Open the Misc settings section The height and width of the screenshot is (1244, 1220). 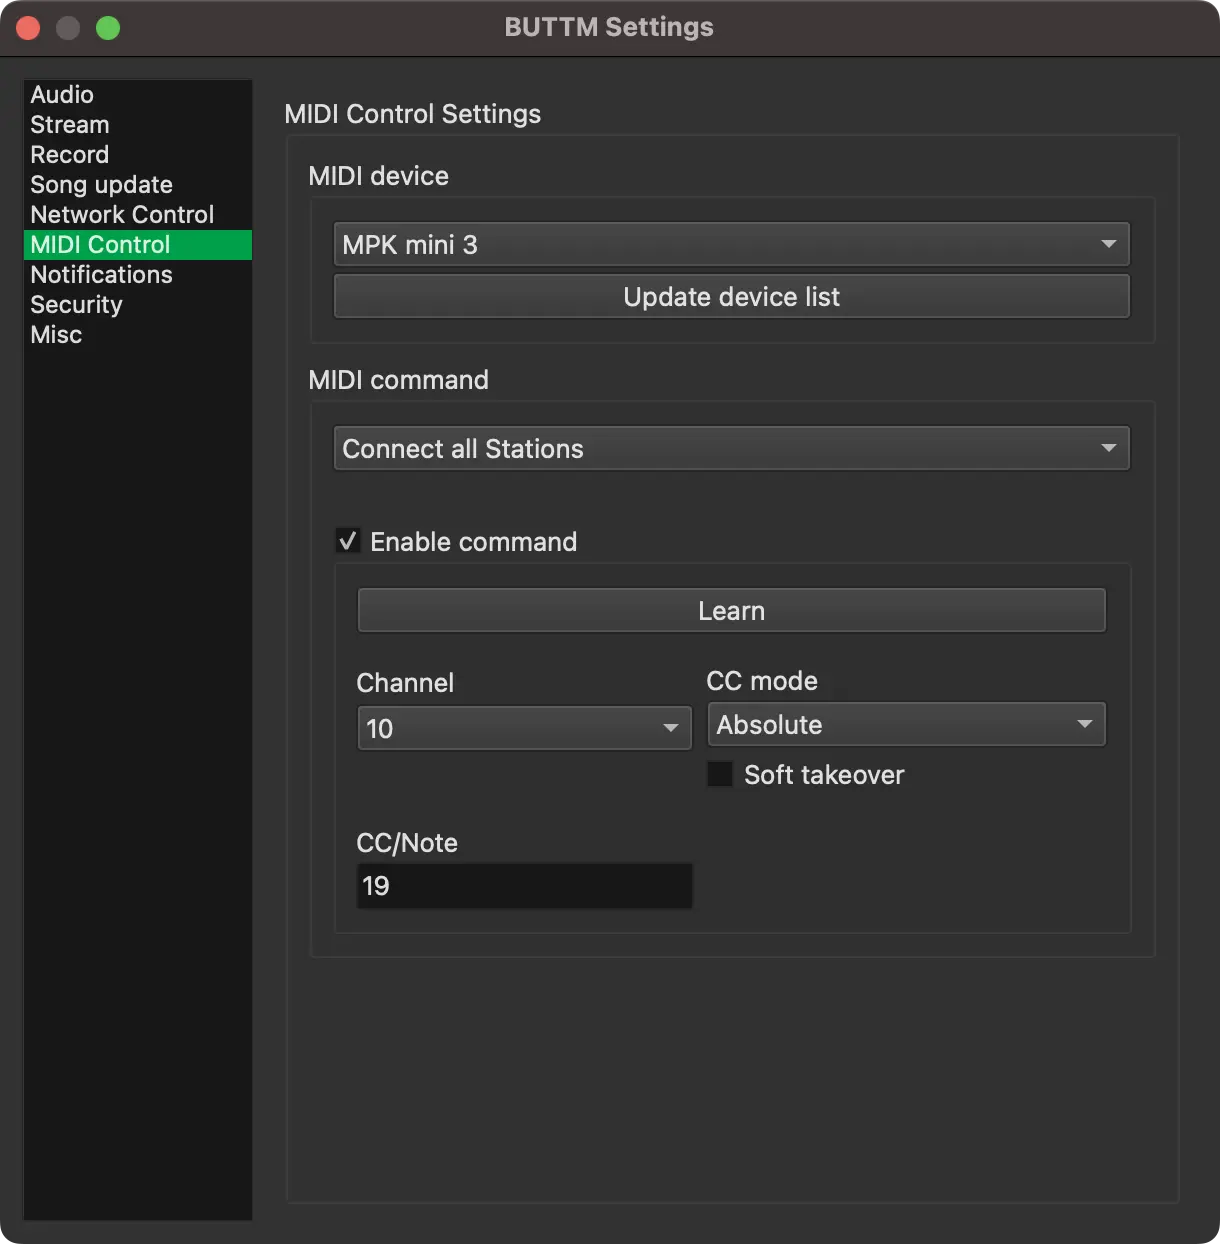pos(55,334)
